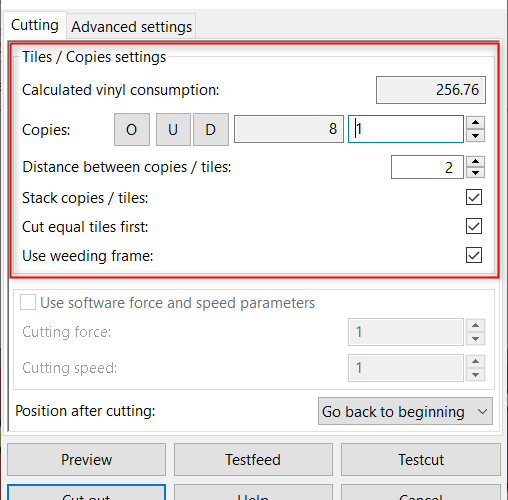Click the calculated vinyl consumption field
The height and width of the screenshot is (500, 508).
(431, 90)
